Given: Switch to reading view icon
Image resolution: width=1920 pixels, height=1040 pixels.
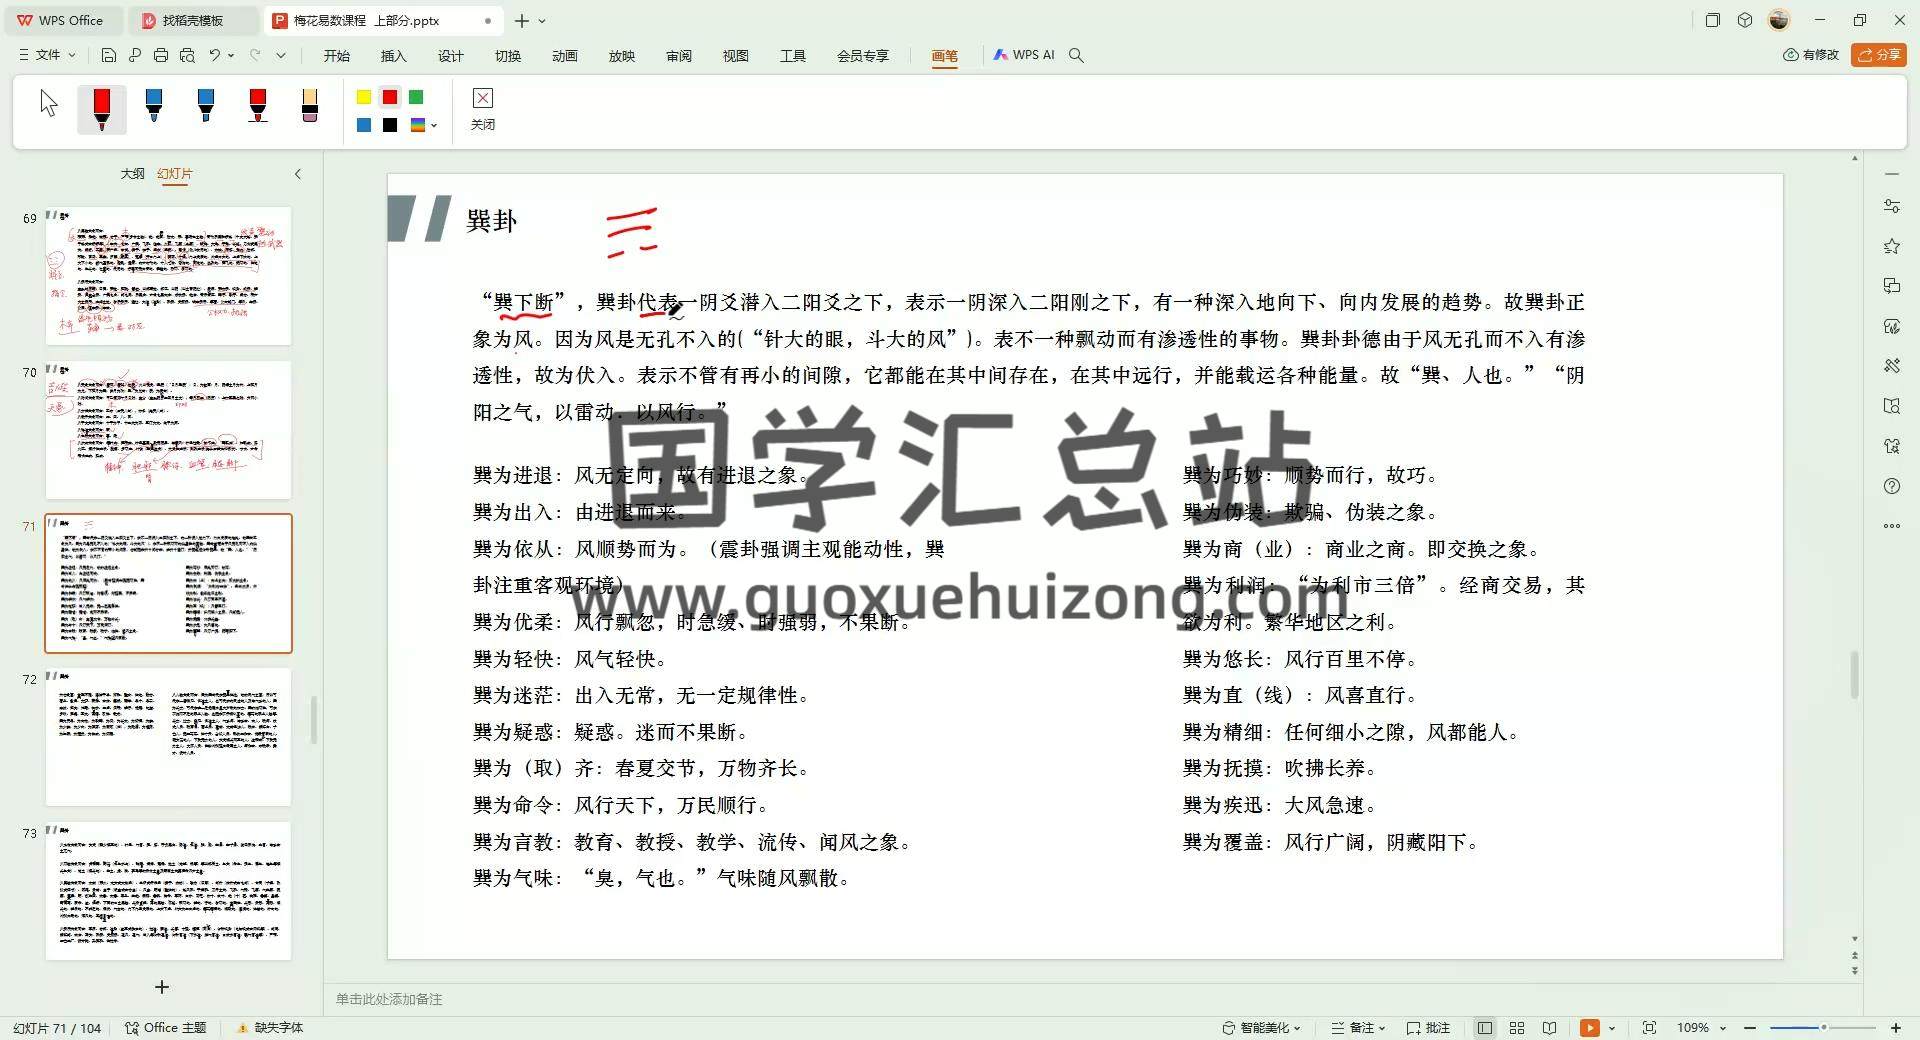Looking at the screenshot, I should click(x=1549, y=1028).
